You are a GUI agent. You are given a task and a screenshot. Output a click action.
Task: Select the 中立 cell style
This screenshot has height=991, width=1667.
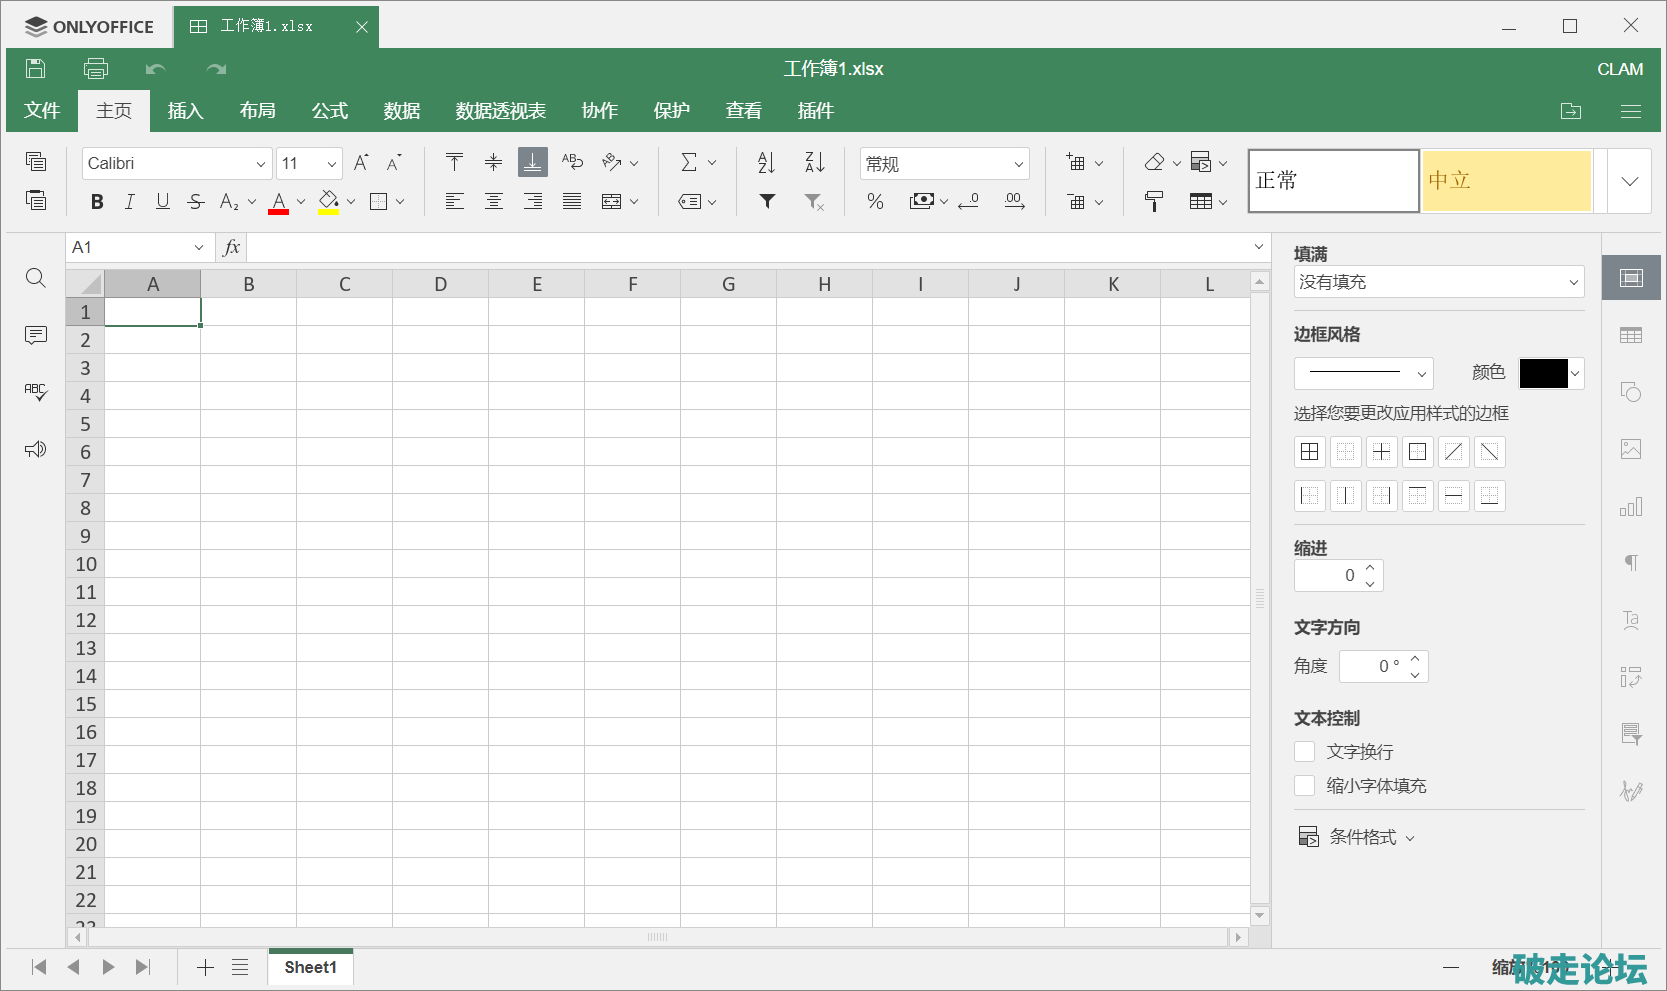(1506, 181)
